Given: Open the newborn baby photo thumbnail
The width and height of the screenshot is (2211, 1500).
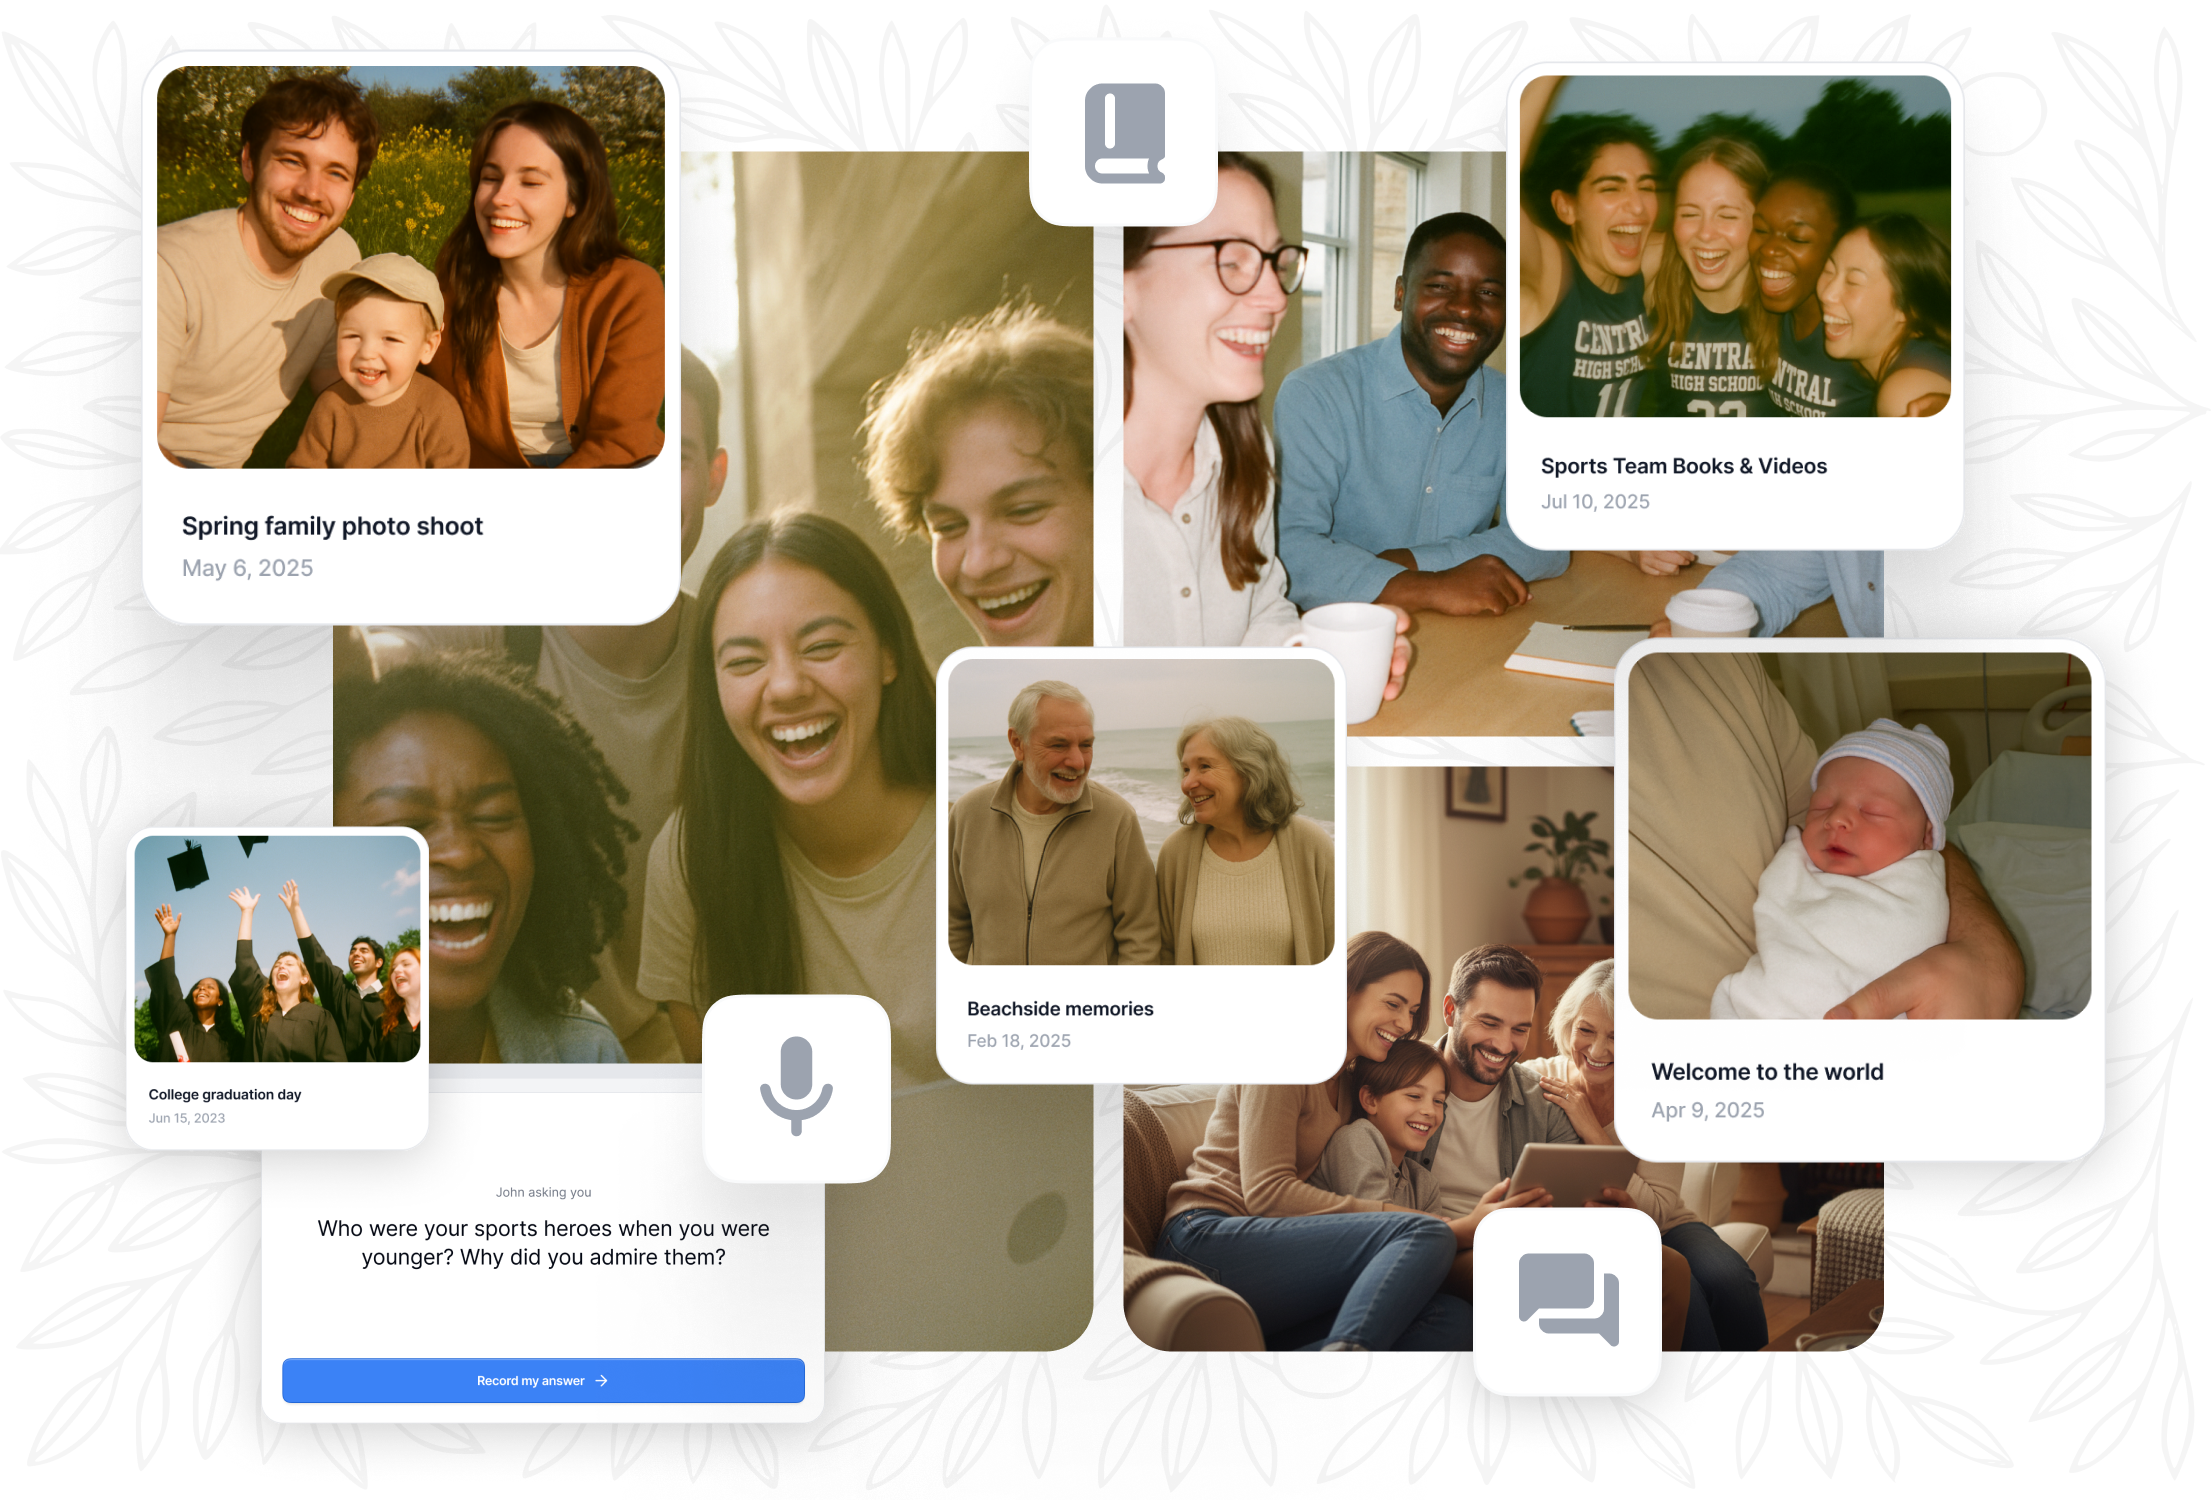Looking at the screenshot, I should tap(1858, 836).
